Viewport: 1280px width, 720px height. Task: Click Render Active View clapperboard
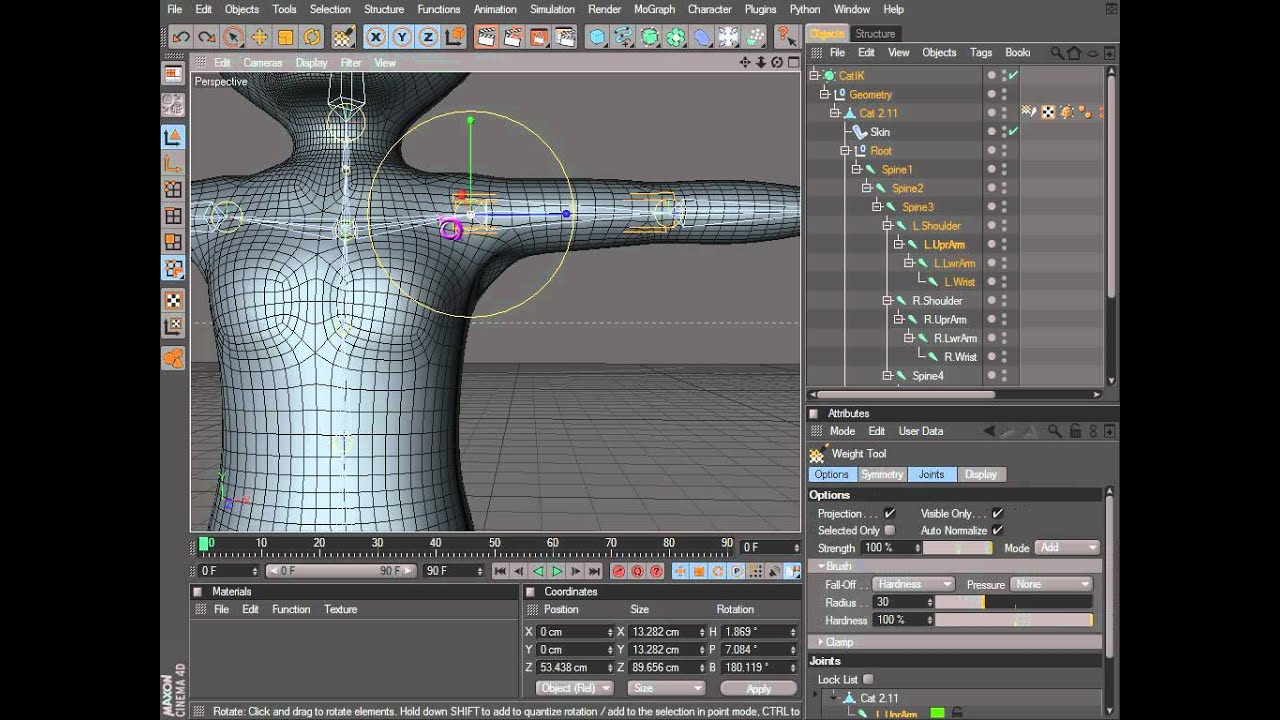[x=487, y=37]
